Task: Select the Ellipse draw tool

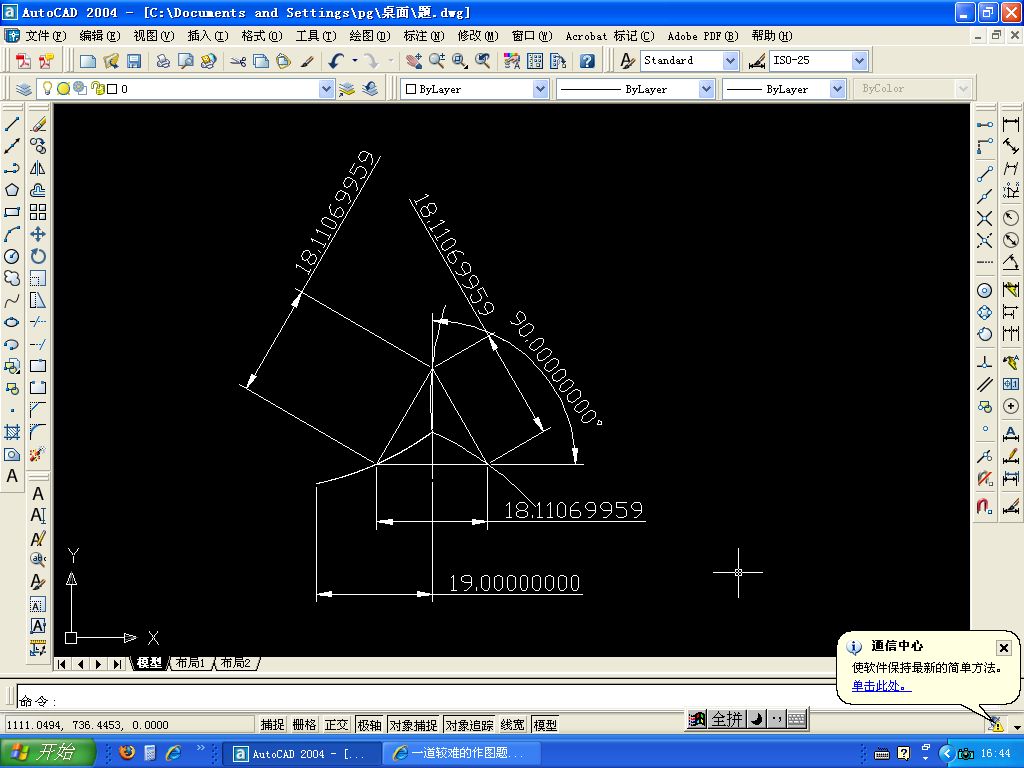Action: click(x=12, y=322)
